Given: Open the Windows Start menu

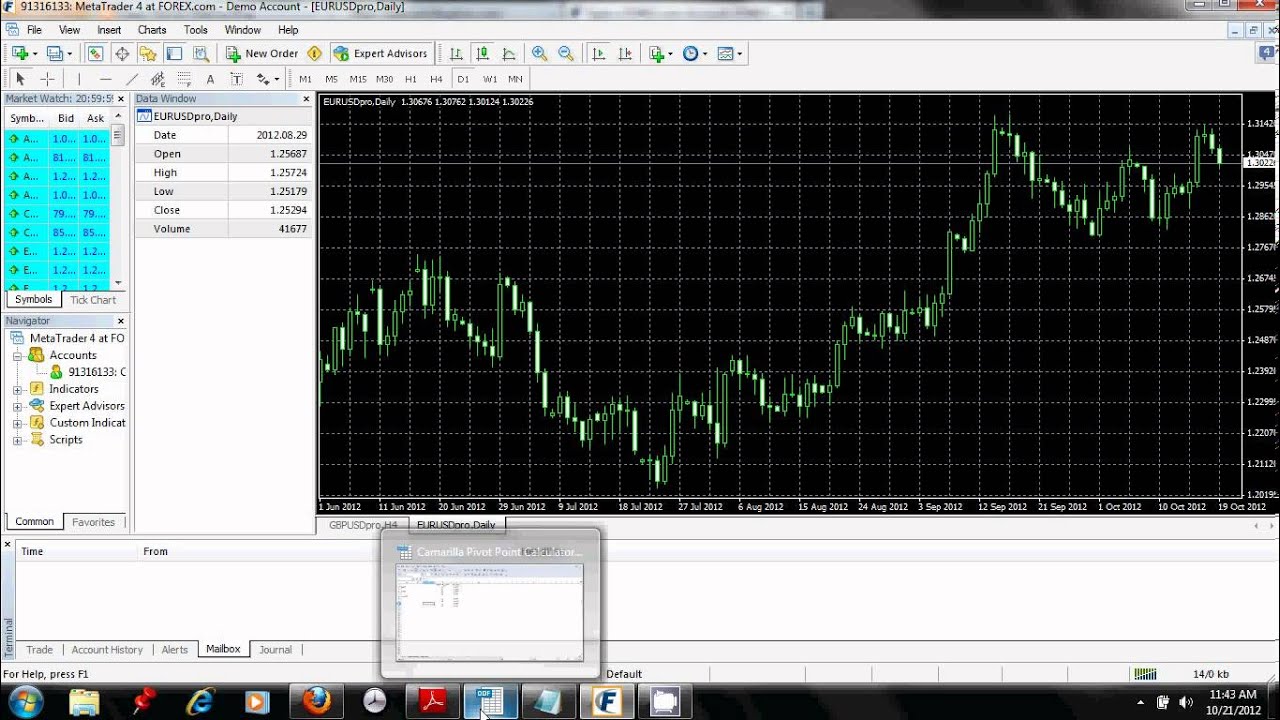Looking at the screenshot, I should [24, 700].
